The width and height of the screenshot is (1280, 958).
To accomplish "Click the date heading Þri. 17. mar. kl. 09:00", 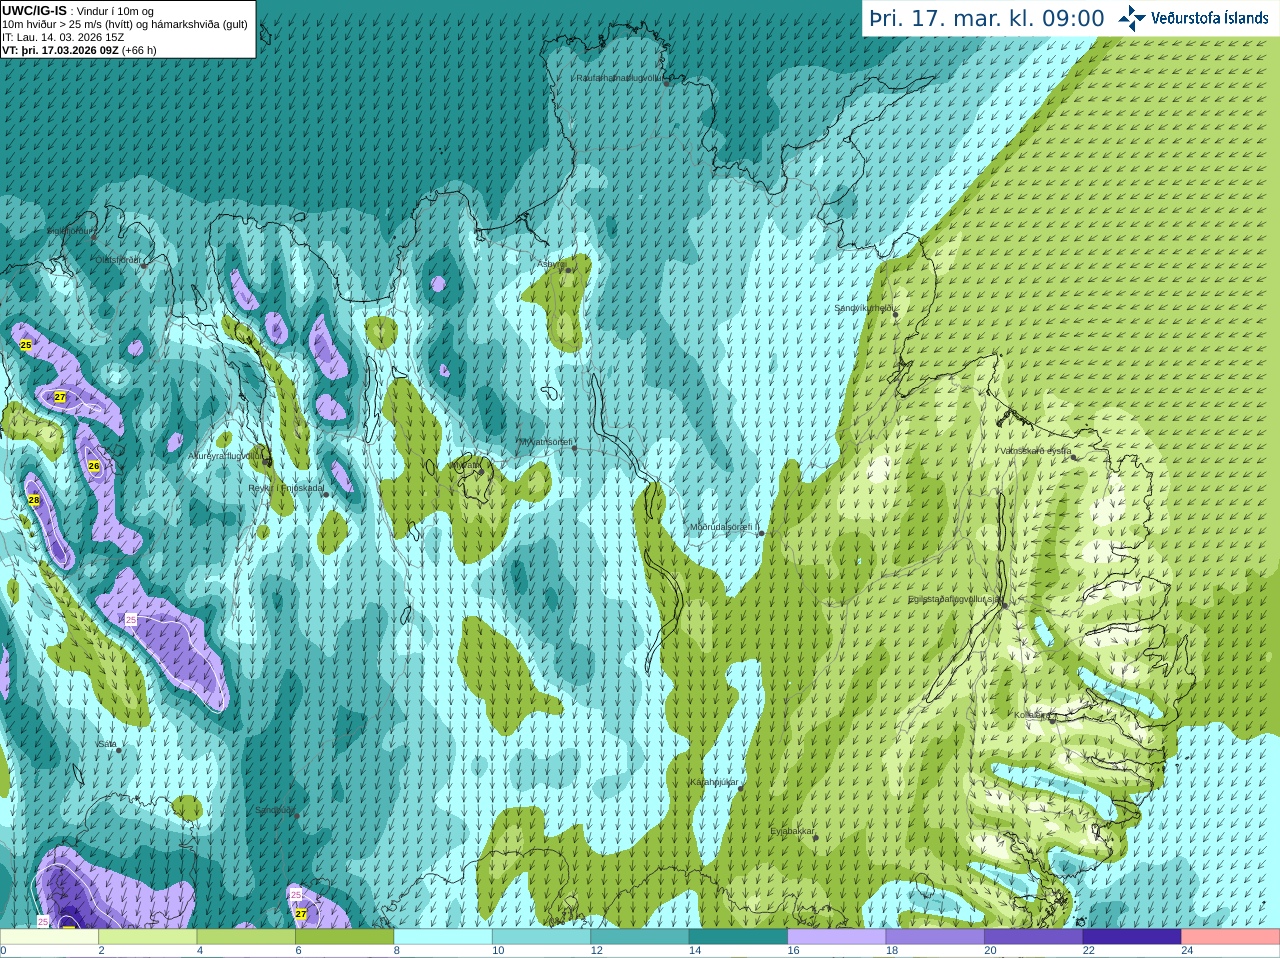I will click(987, 19).
